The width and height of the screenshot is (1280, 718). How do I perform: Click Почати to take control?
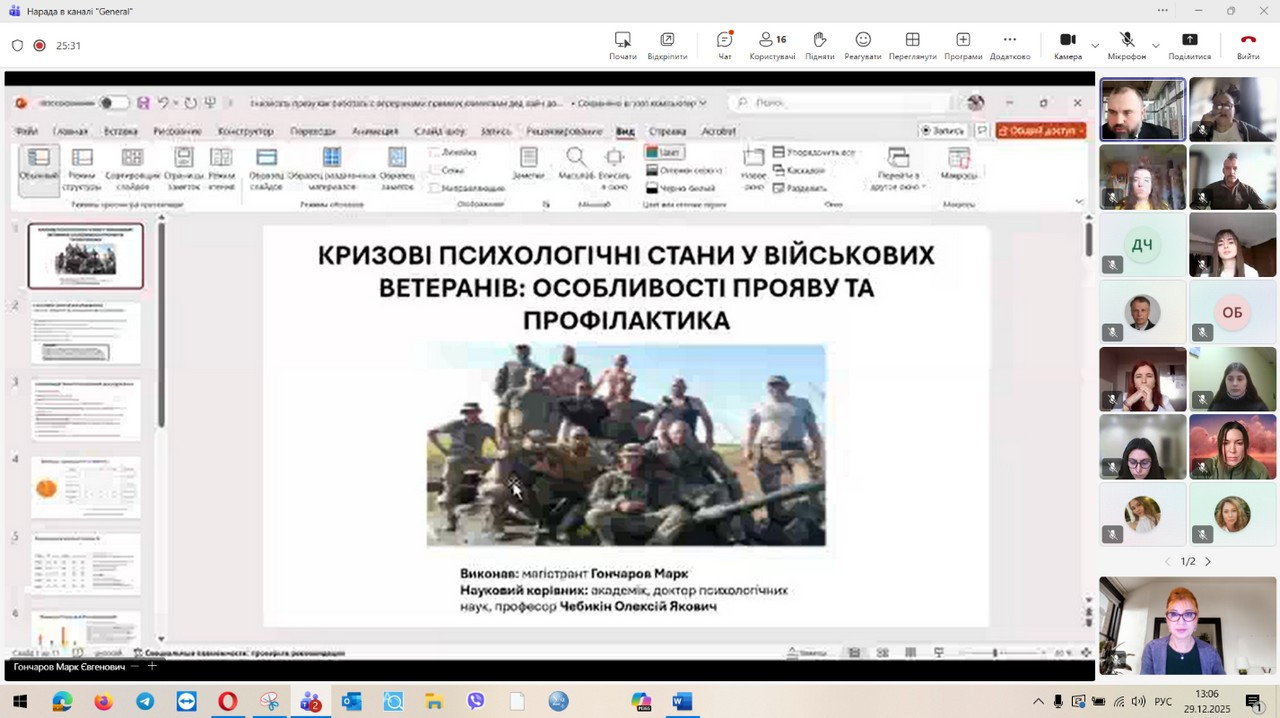pyautogui.click(x=622, y=45)
